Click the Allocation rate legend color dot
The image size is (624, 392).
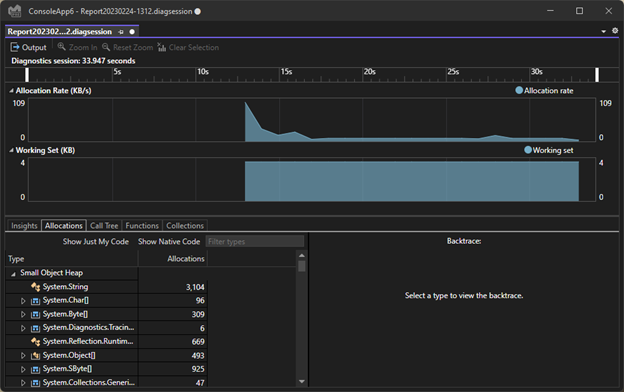coord(519,90)
